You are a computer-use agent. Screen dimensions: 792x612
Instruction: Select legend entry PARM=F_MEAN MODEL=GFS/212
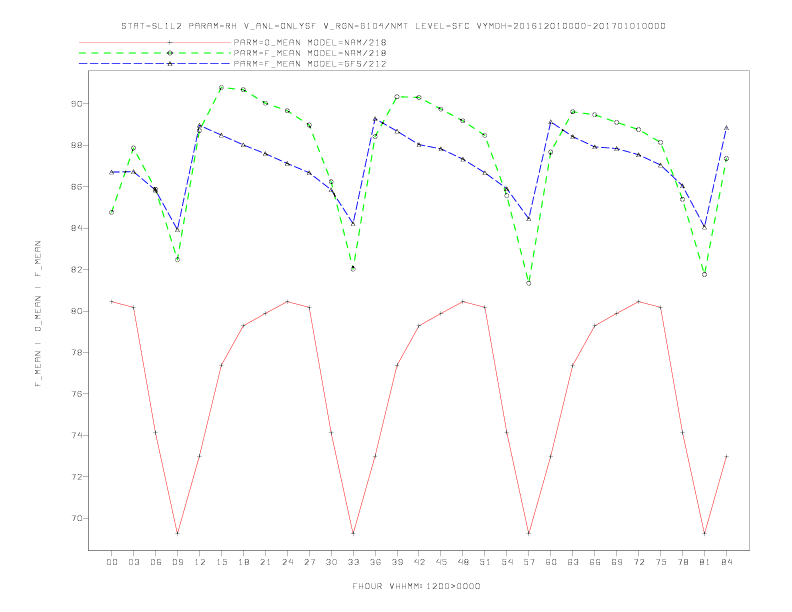(310, 64)
